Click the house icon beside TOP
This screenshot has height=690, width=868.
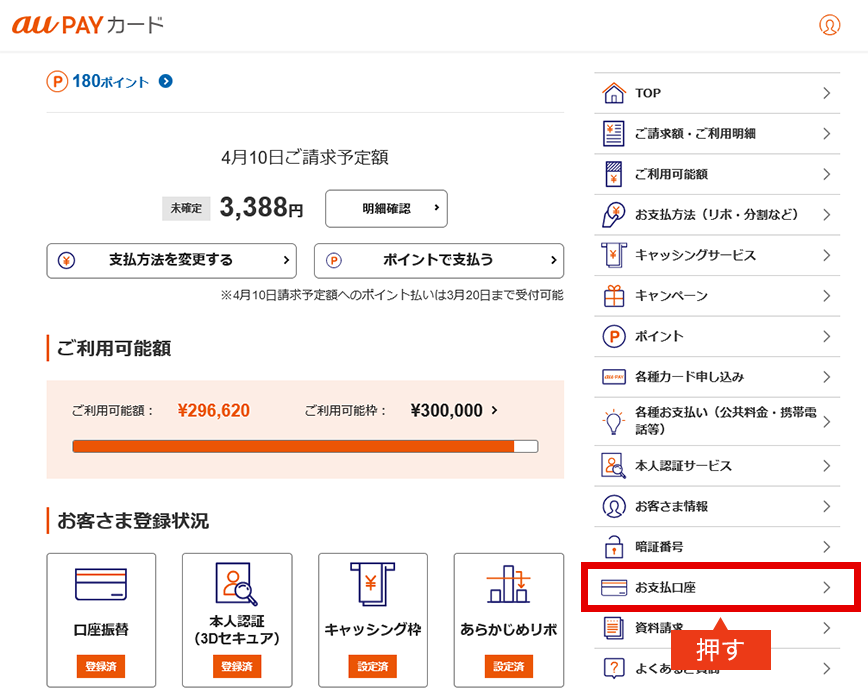tap(613, 93)
